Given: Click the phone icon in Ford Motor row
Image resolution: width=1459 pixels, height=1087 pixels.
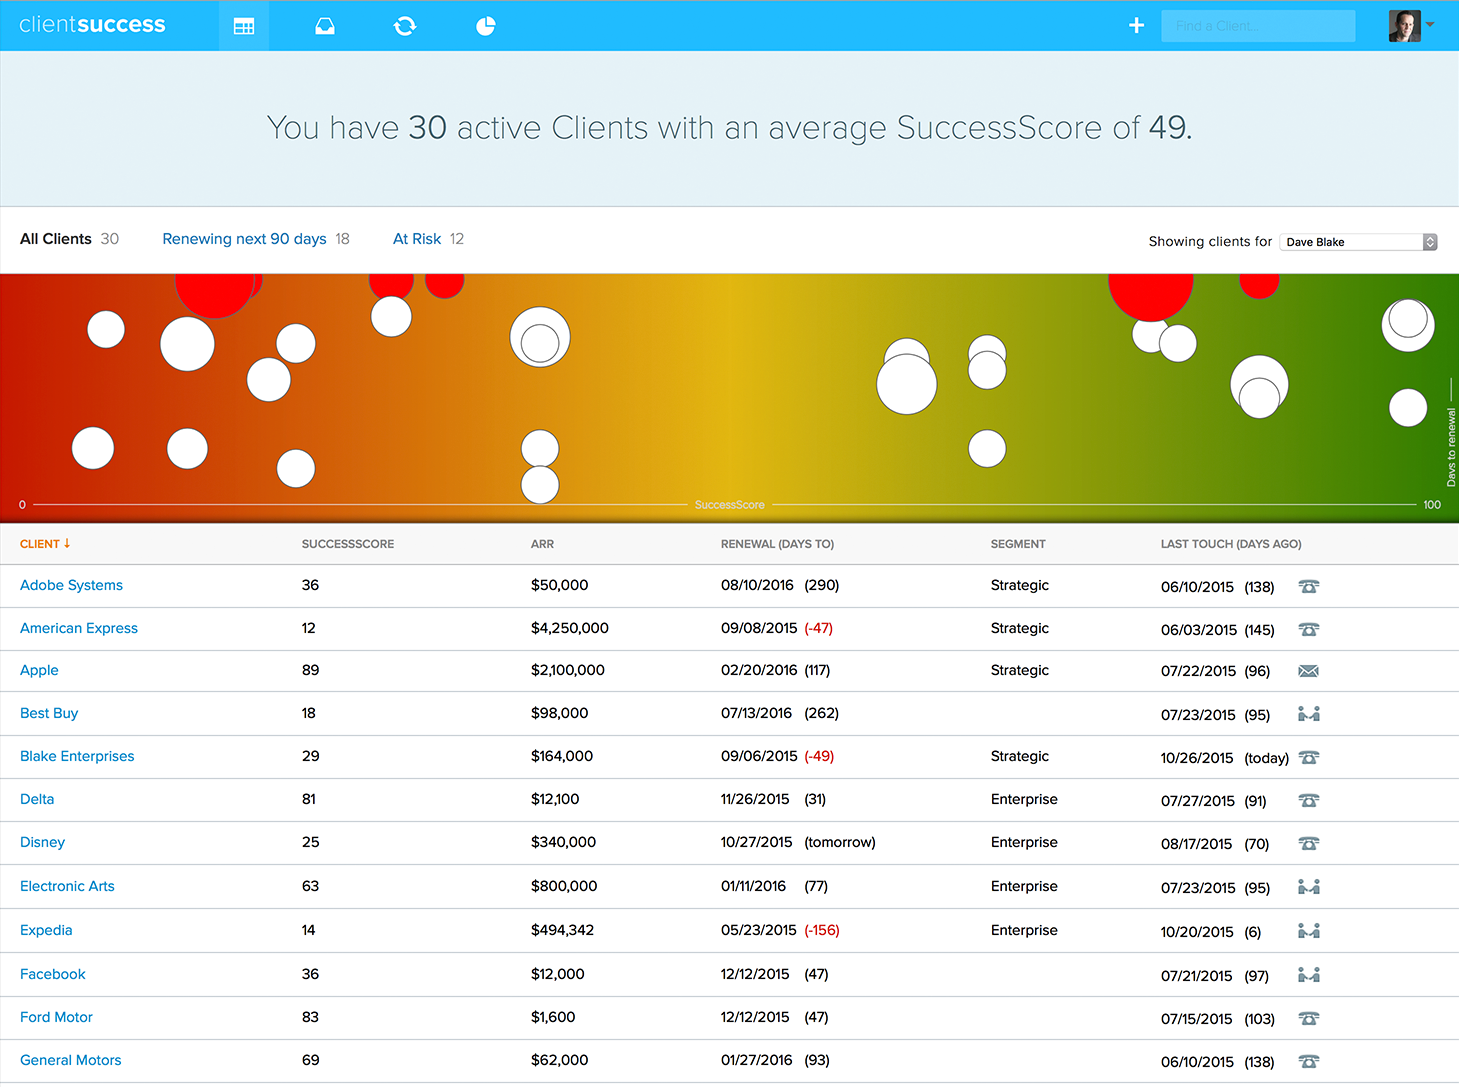Looking at the screenshot, I should [1309, 1018].
